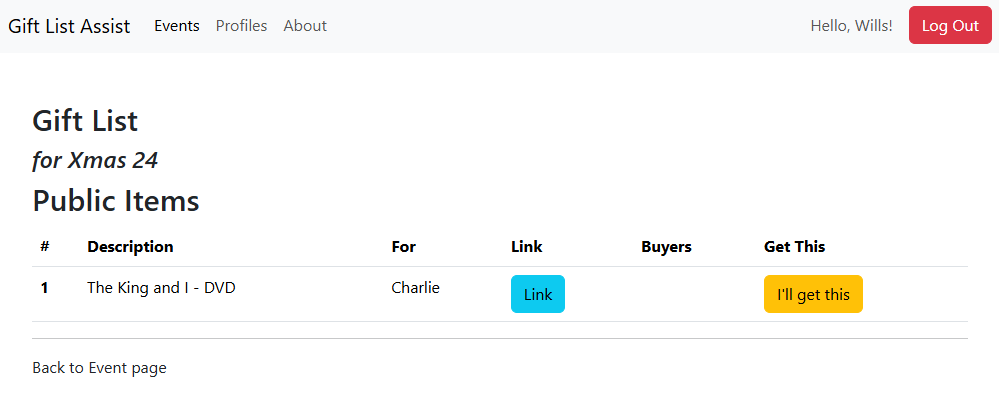This screenshot has height=408, width=999.
Task: Open the Profiles nav item
Action: [241, 26]
